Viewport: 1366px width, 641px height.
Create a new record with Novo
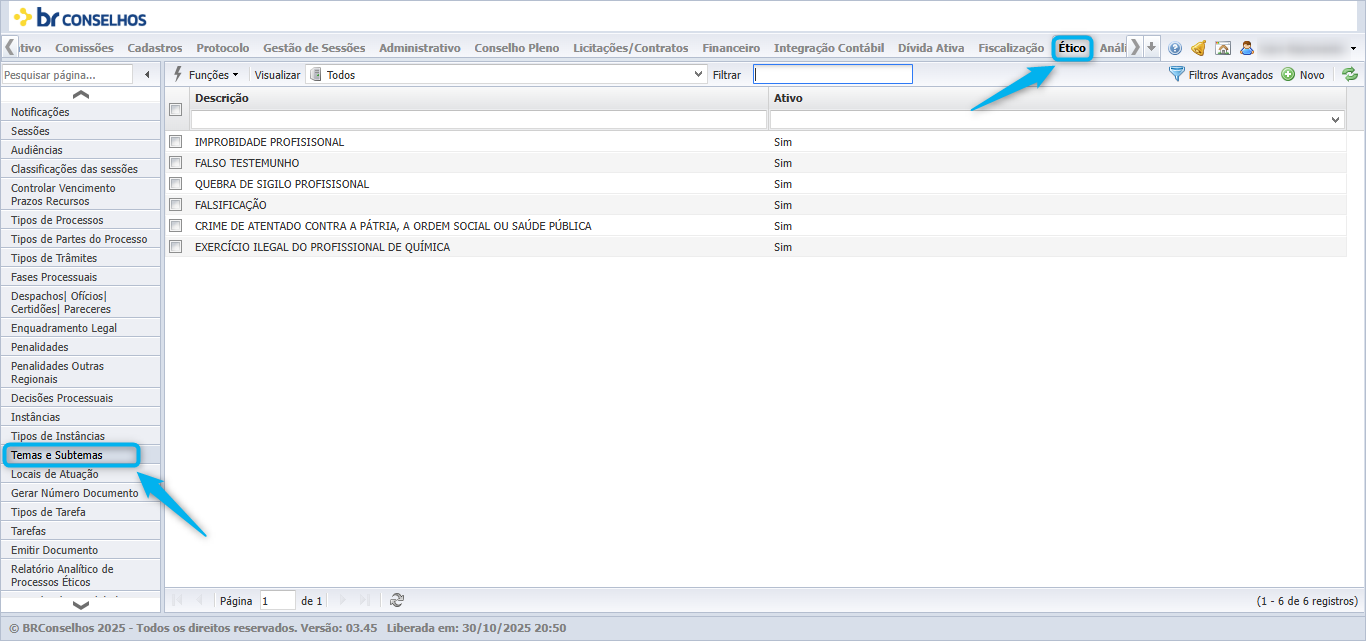click(x=1303, y=75)
